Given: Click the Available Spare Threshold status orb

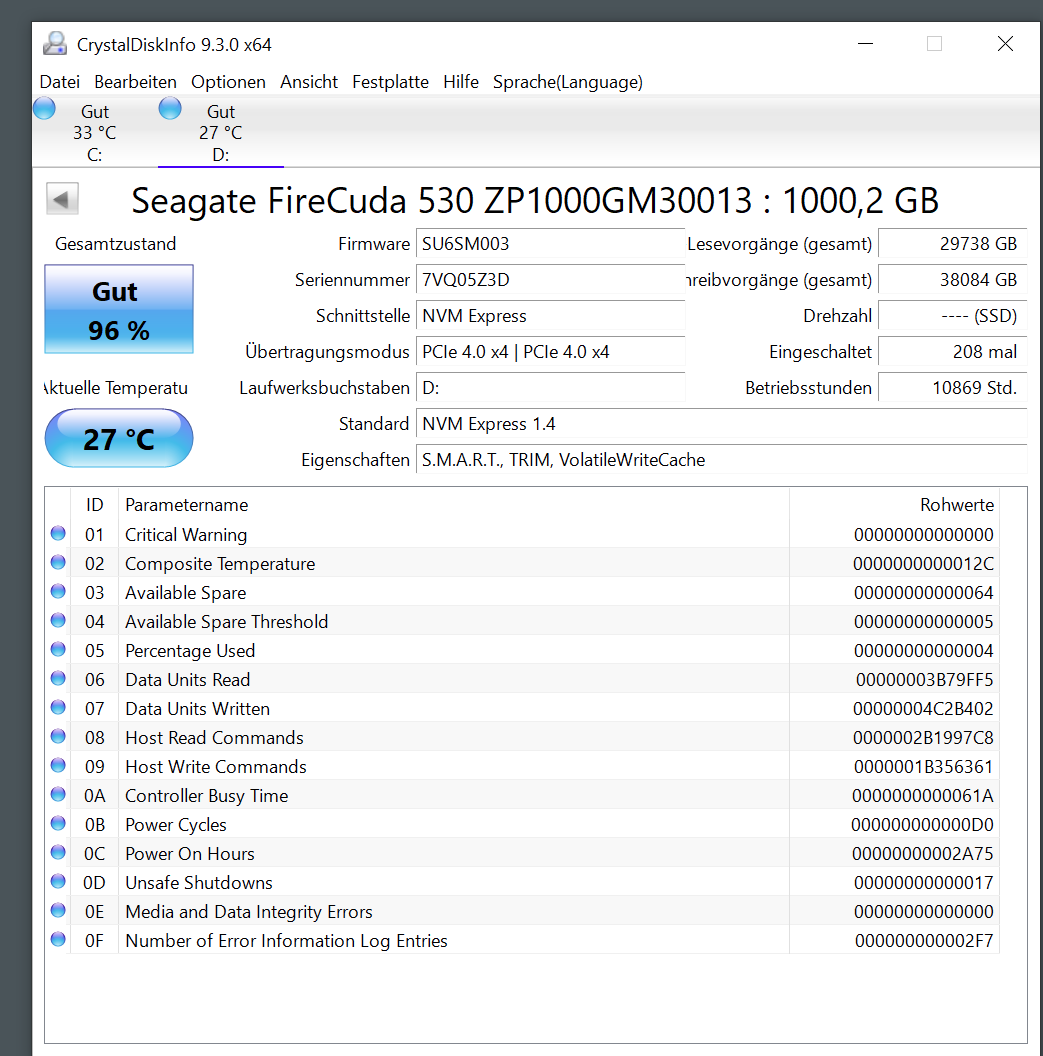Looking at the screenshot, I should pyautogui.click(x=59, y=620).
